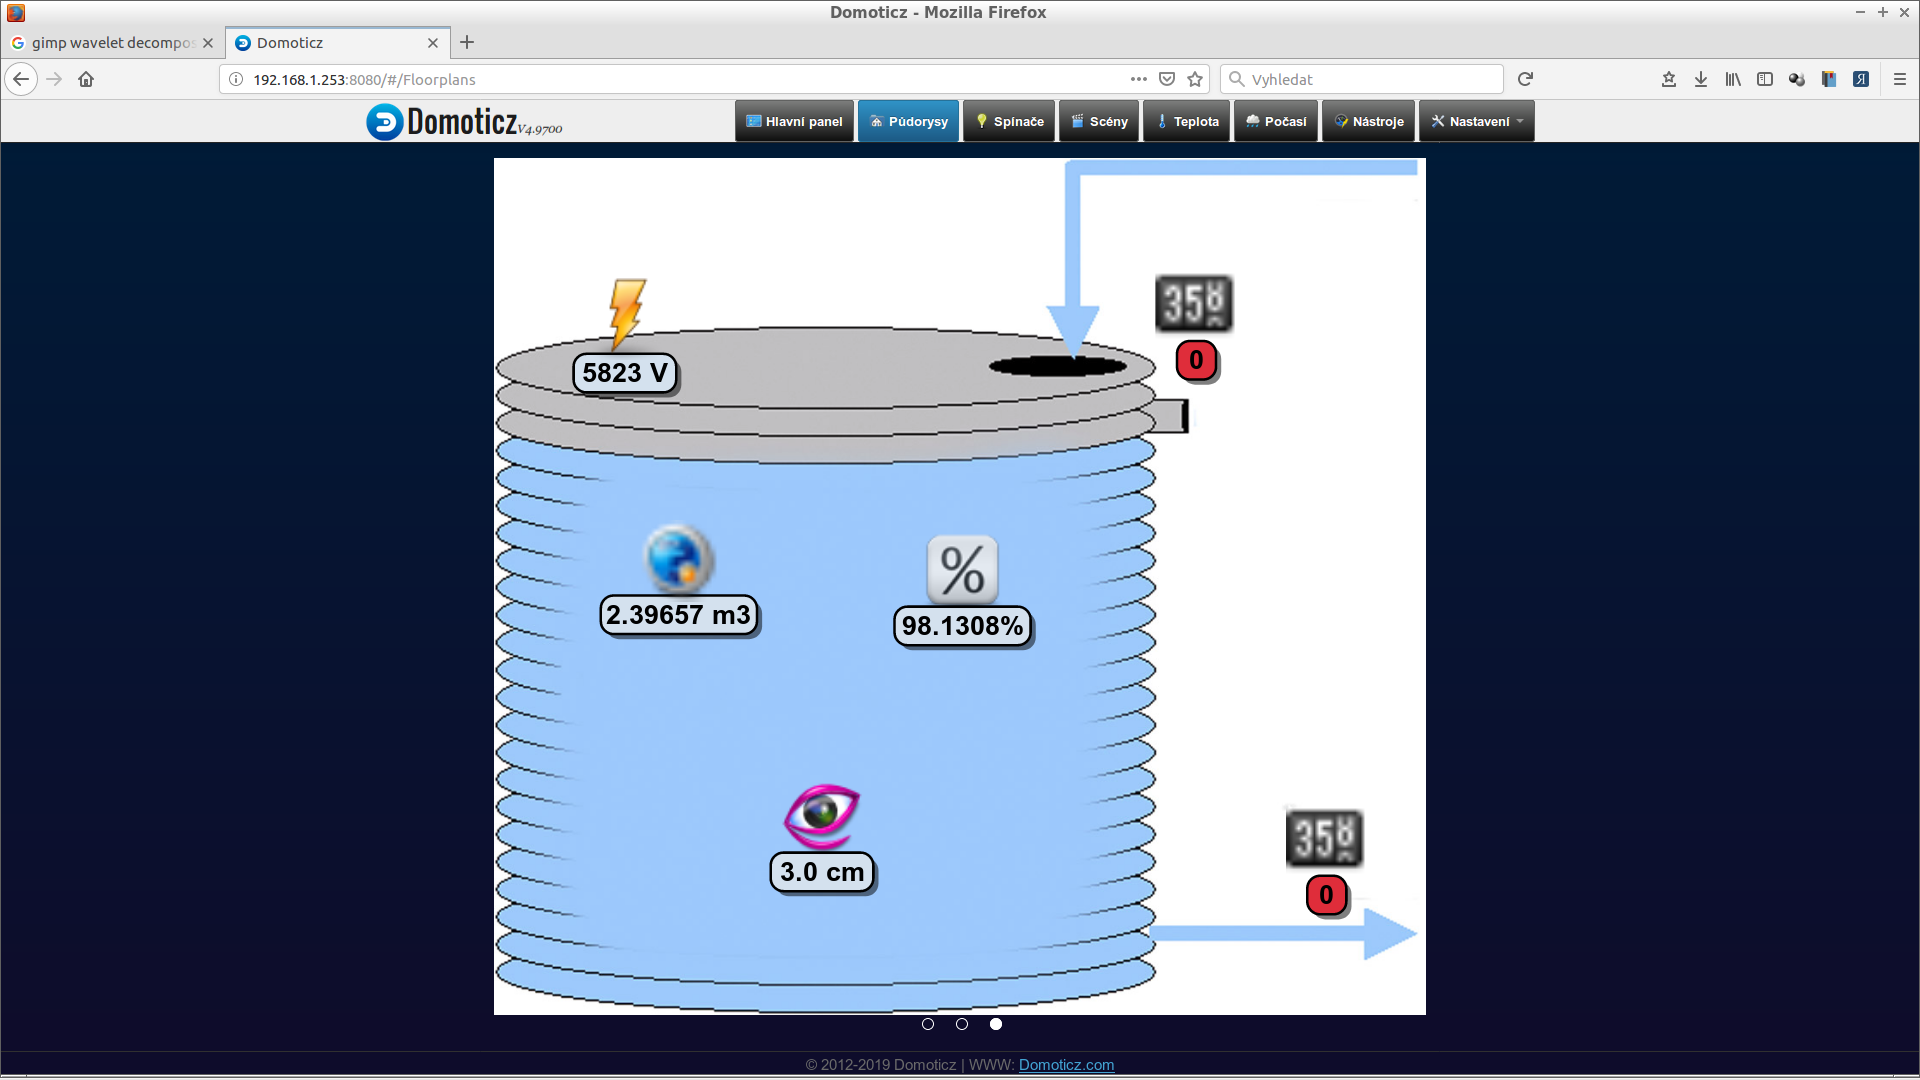This screenshot has width=1920, height=1080.
Task: Focus the Vyhledat search field
Action: [x=1370, y=79]
